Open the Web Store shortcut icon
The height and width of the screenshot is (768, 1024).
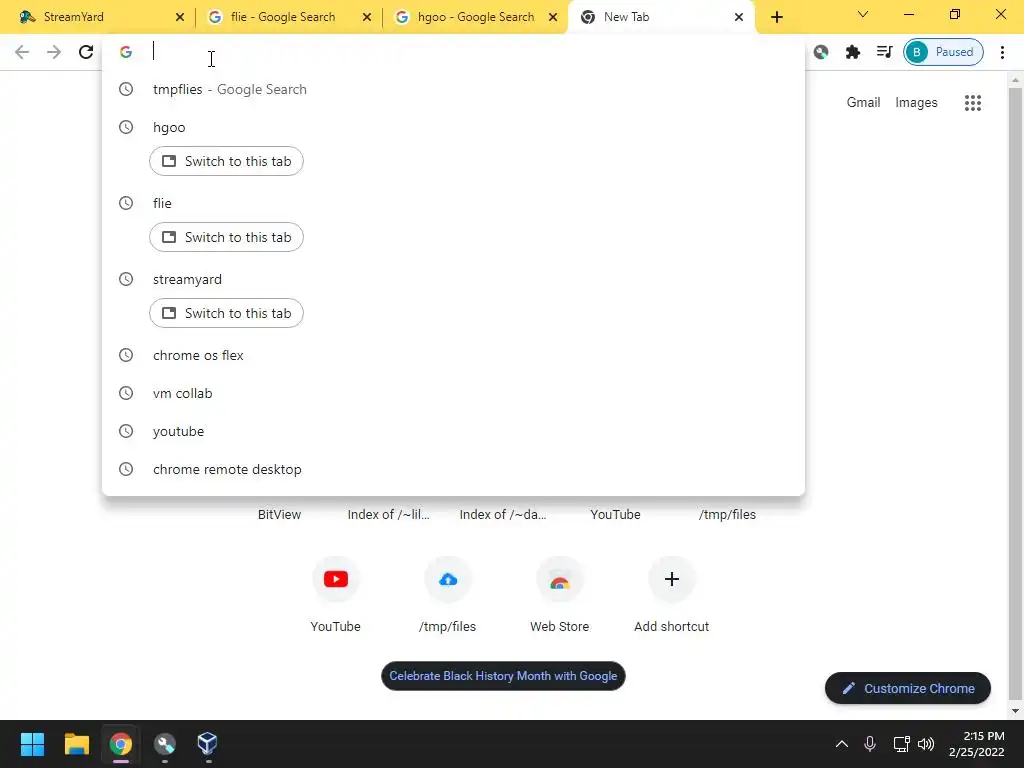[x=560, y=579]
